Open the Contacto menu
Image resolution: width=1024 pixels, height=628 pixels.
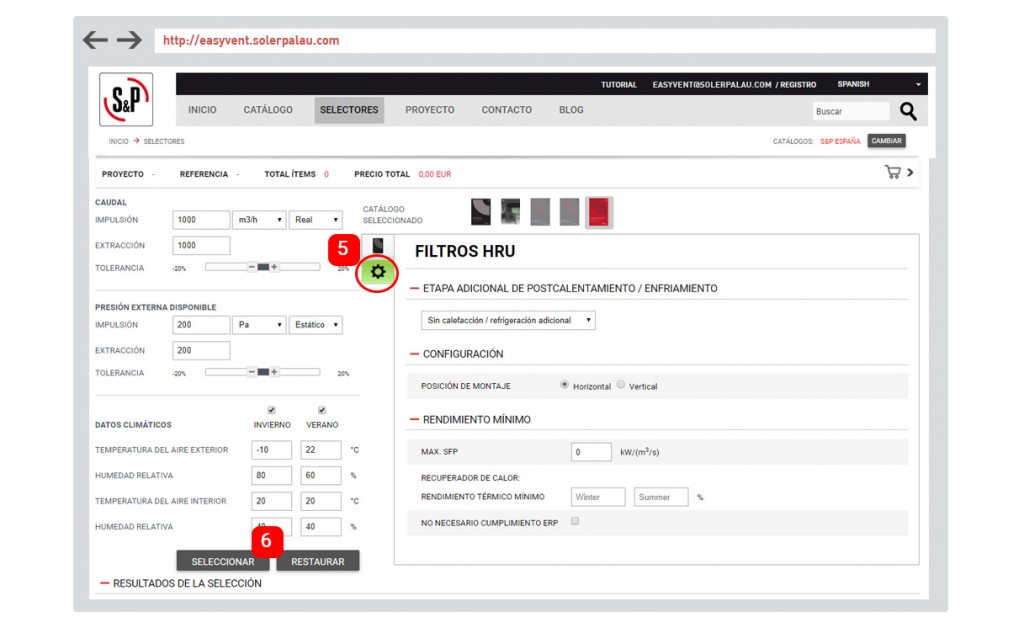[x=507, y=110]
